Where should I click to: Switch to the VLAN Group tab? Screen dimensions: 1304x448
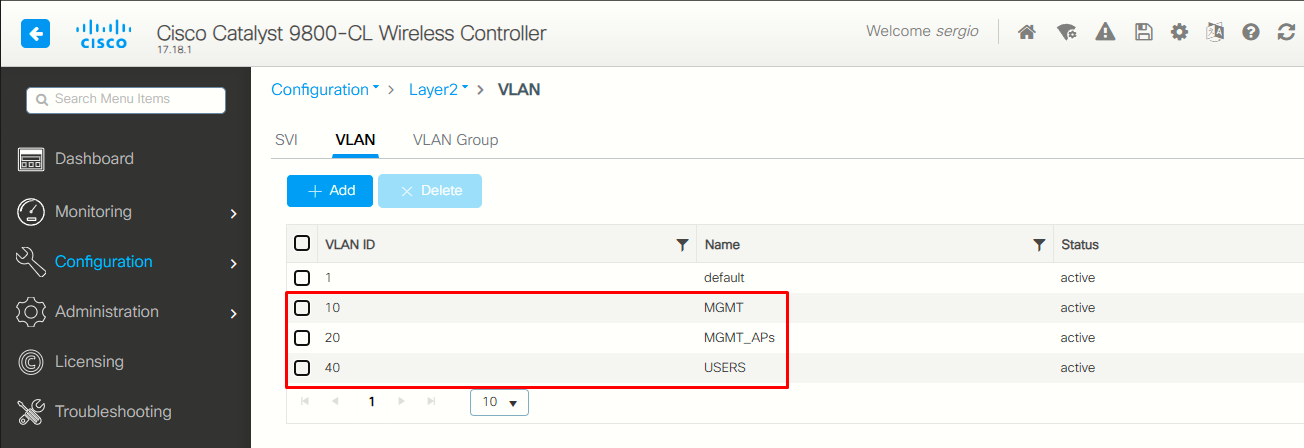pyautogui.click(x=455, y=140)
